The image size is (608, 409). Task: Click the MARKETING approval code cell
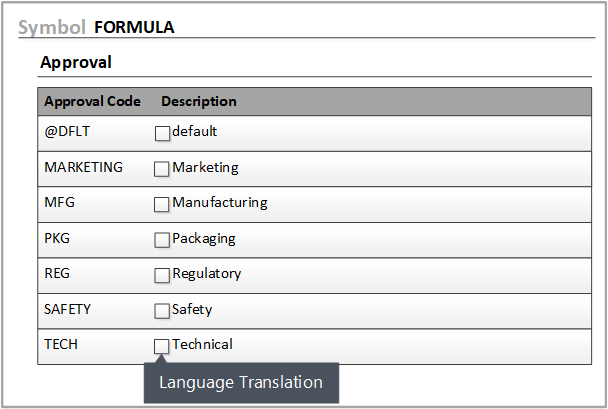click(83, 167)
